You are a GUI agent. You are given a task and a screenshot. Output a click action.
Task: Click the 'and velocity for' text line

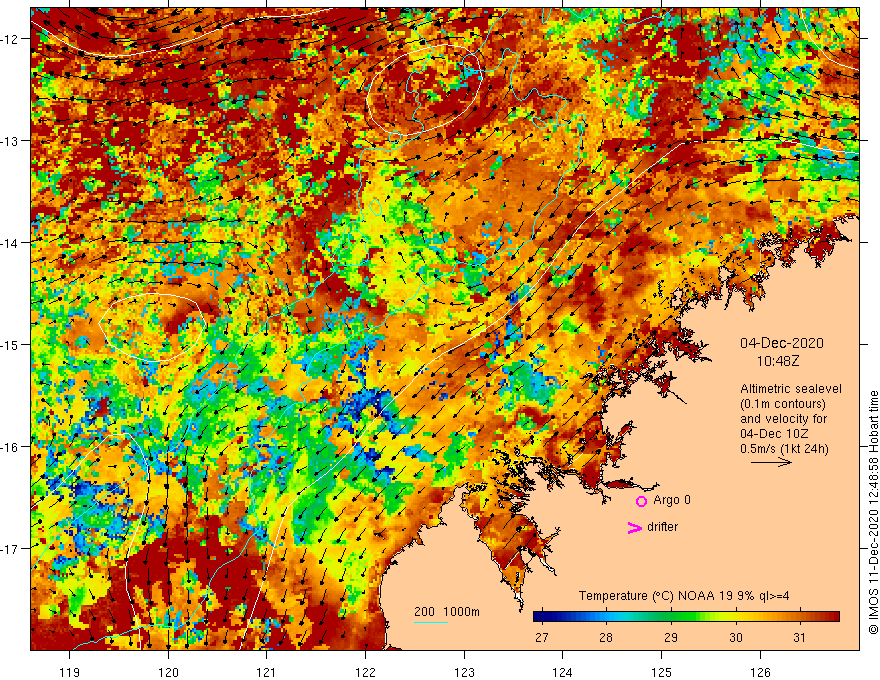783,419
